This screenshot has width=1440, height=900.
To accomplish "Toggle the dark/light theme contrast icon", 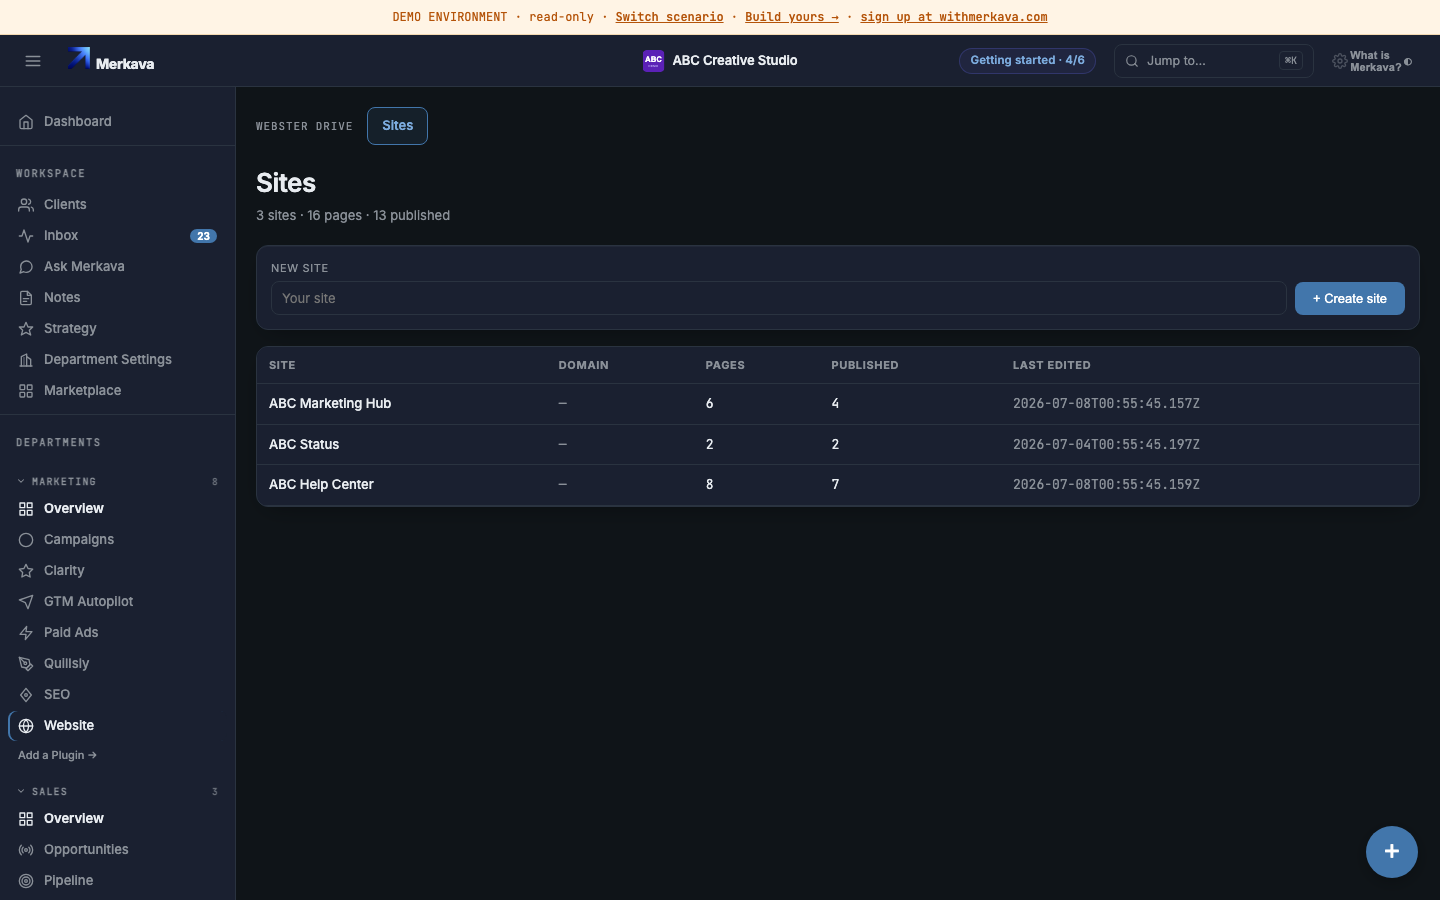I will pyautogui.click(x=1408, y=62).
